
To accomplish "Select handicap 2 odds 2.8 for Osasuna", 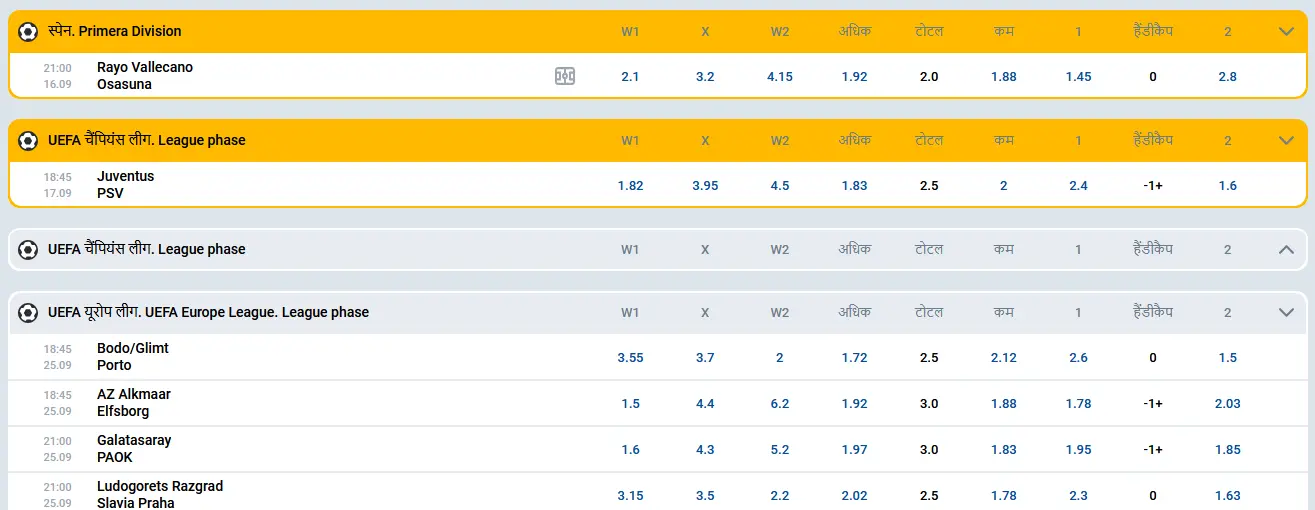I will [x=1228, y=77].
